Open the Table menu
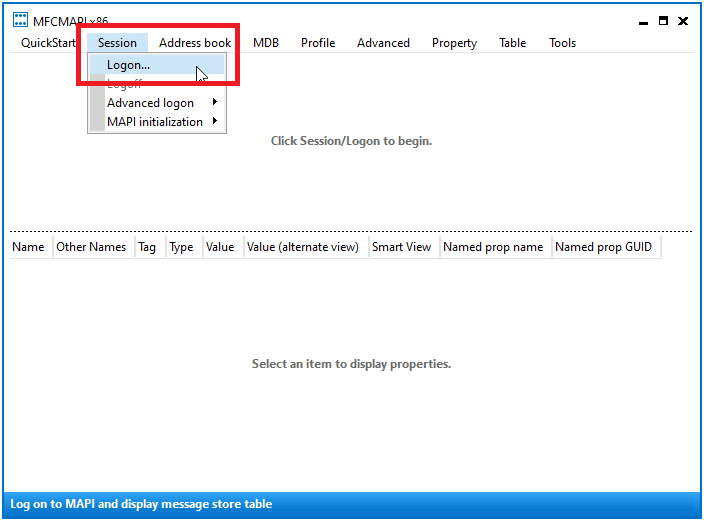 click(513, 43)
